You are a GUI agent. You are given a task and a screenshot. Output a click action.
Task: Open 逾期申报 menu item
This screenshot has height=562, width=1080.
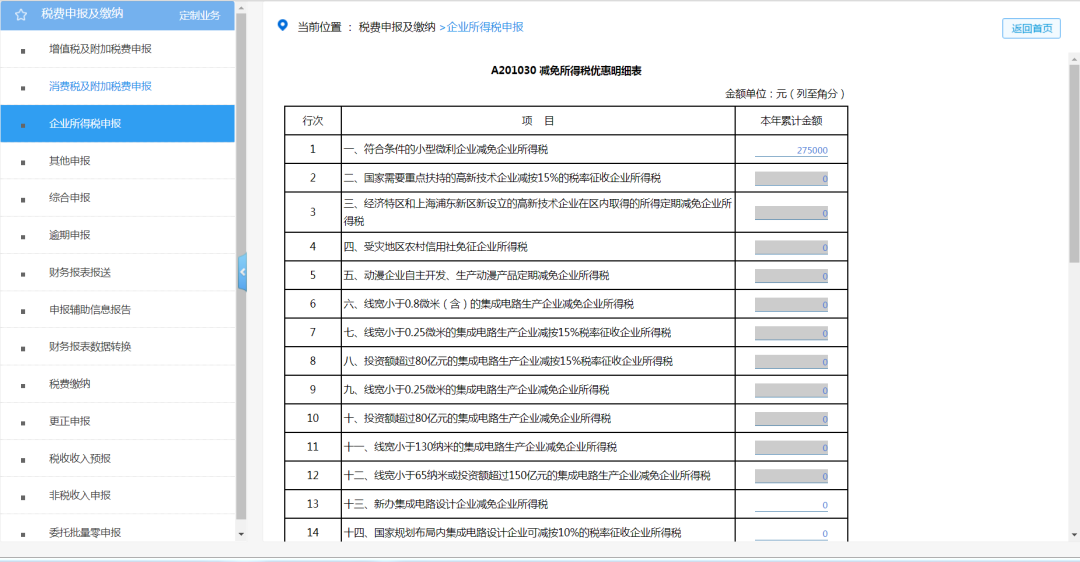118,235
